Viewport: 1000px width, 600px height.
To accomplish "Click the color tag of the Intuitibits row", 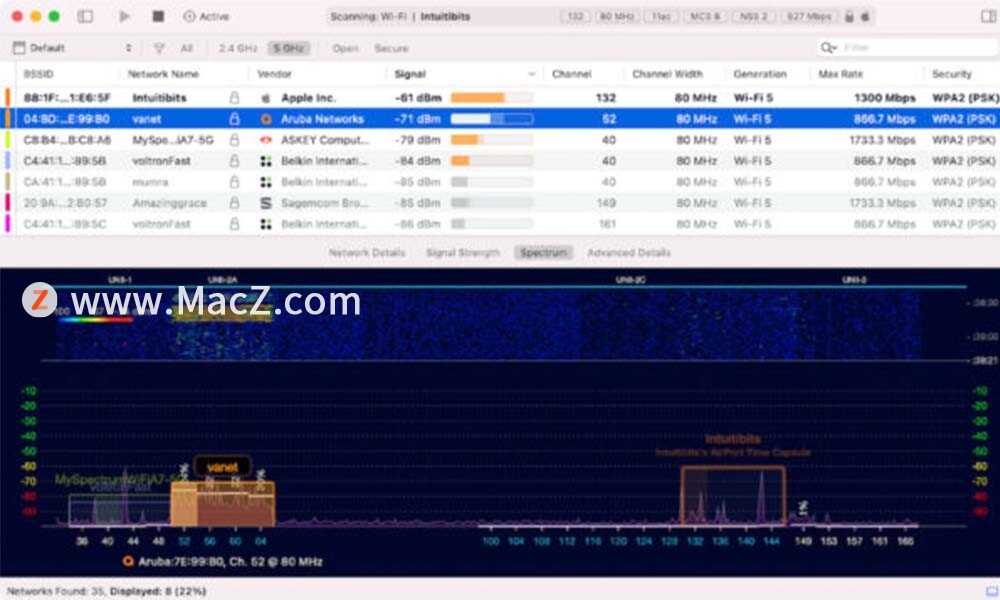I will (8, 98).
